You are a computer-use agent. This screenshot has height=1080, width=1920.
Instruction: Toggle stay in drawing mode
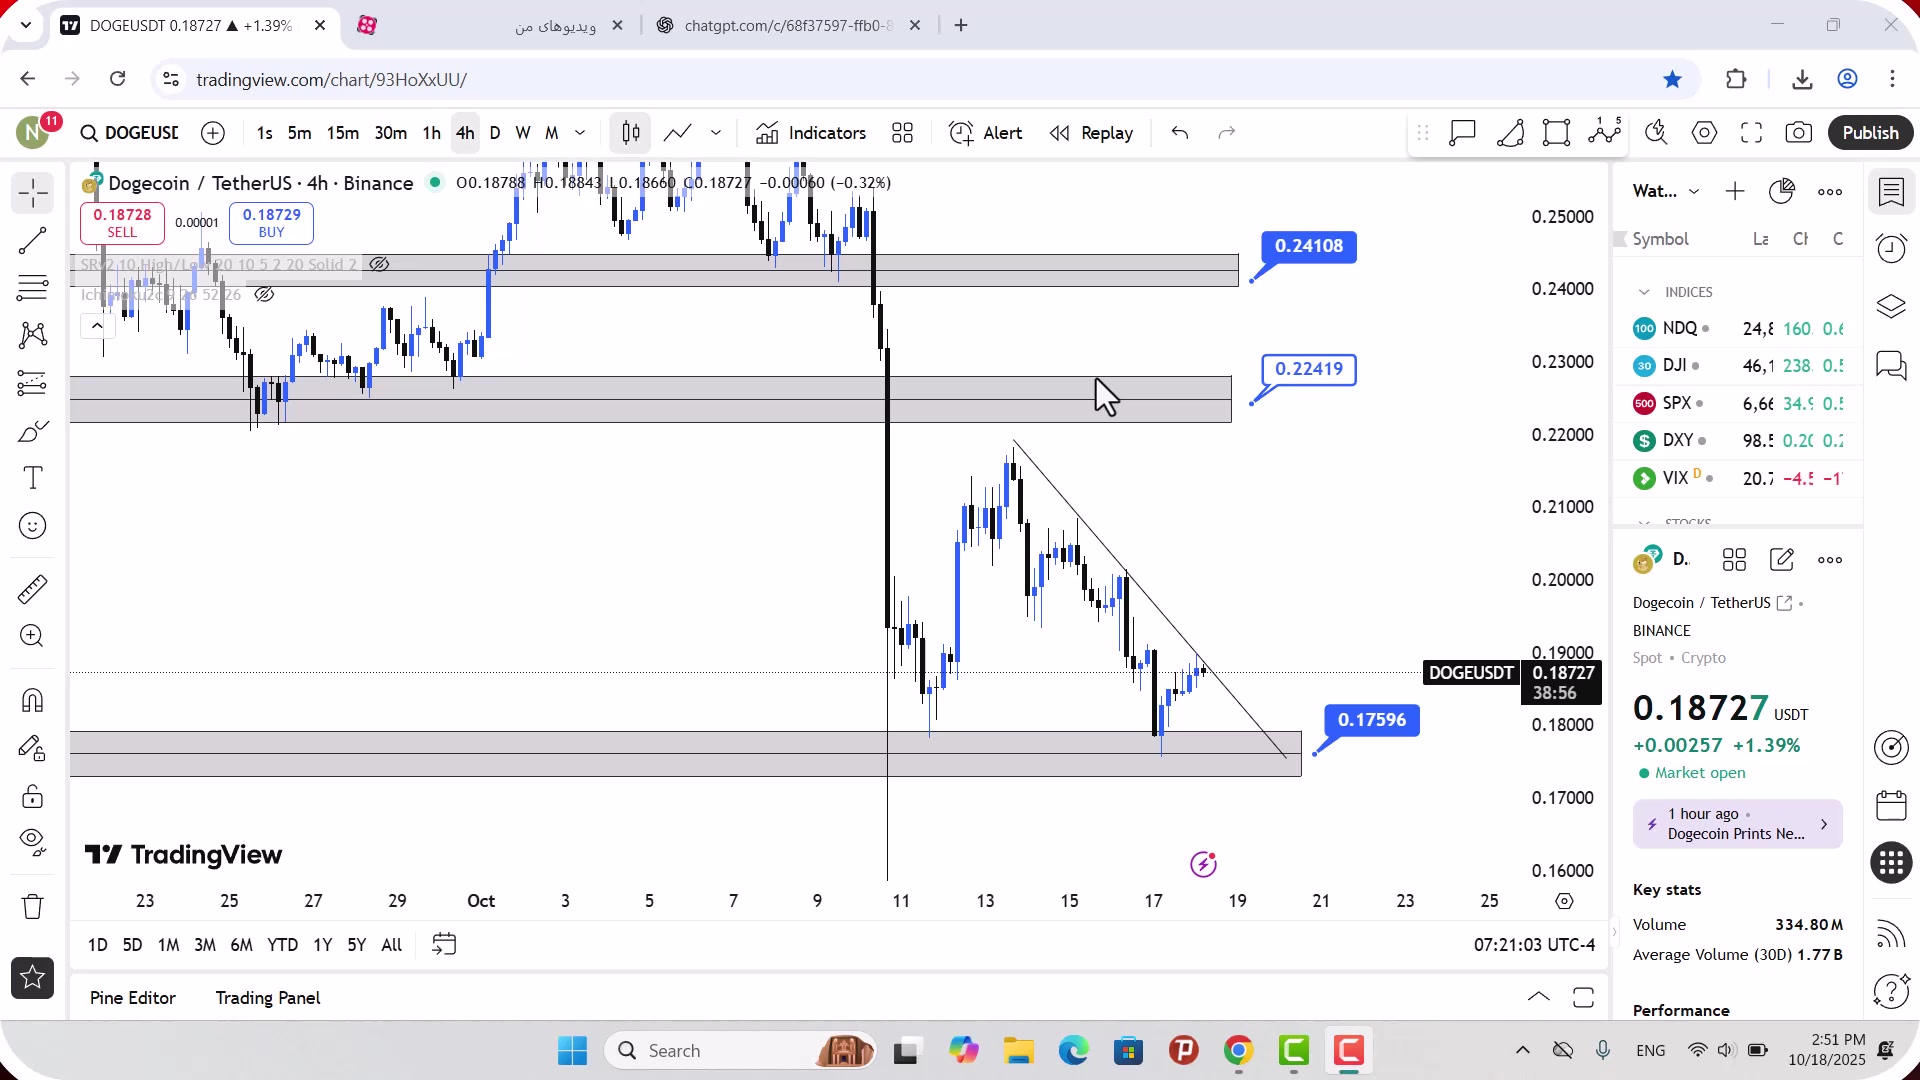coord(33,748)
